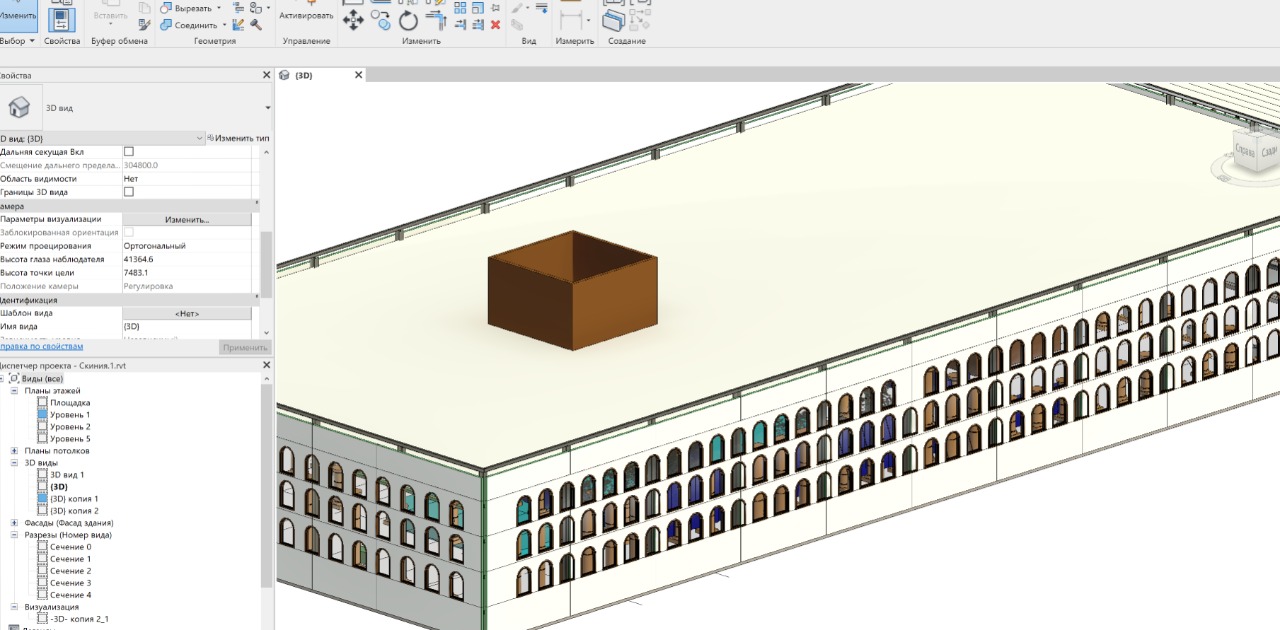Enable the "Дальняя секущая Вкл" checkbox
1280x630 pixels.
click(x=128, y=152)
